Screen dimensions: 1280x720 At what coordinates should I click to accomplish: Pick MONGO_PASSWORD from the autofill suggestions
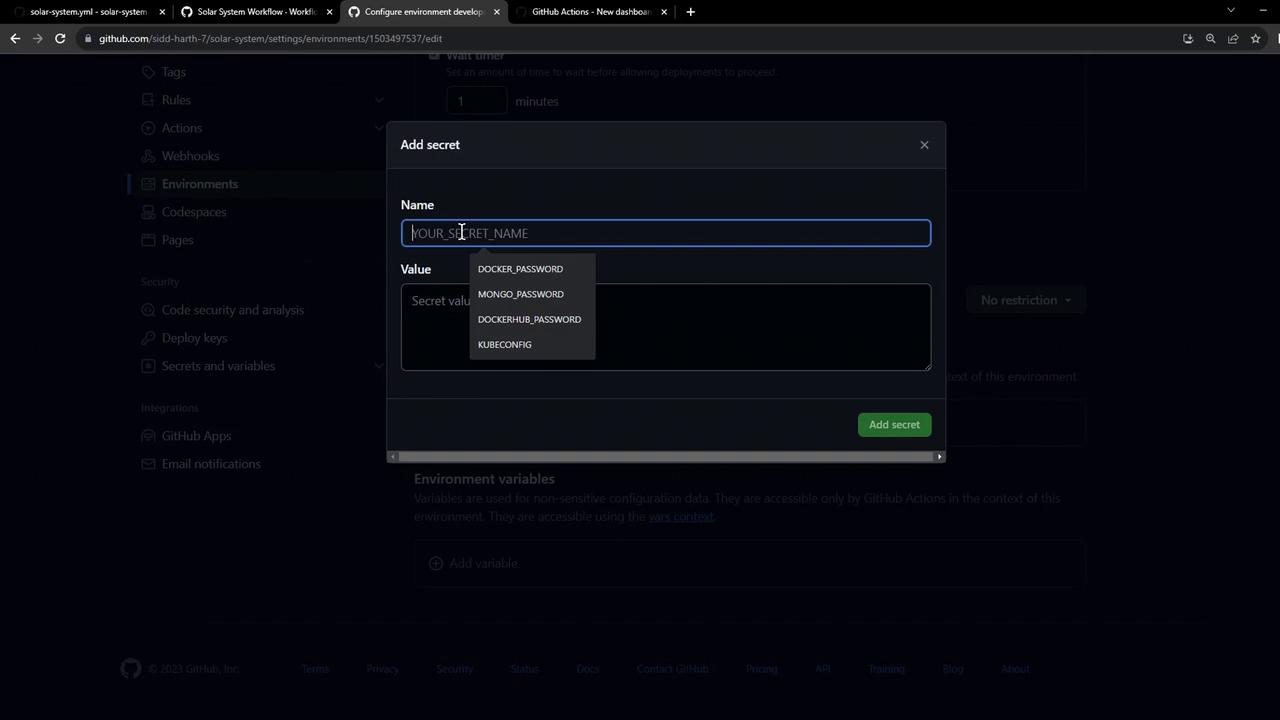click(x=521, y=294)
